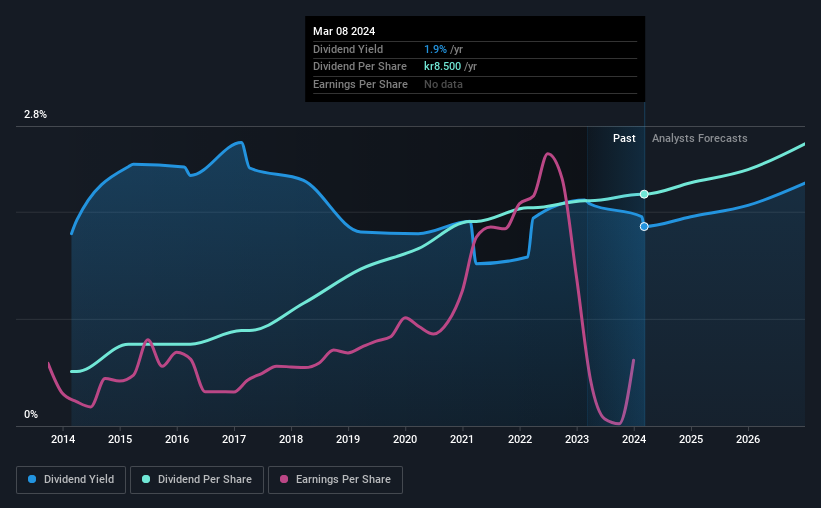Click the blue Dividend Yield legend dot

(32, 480)
